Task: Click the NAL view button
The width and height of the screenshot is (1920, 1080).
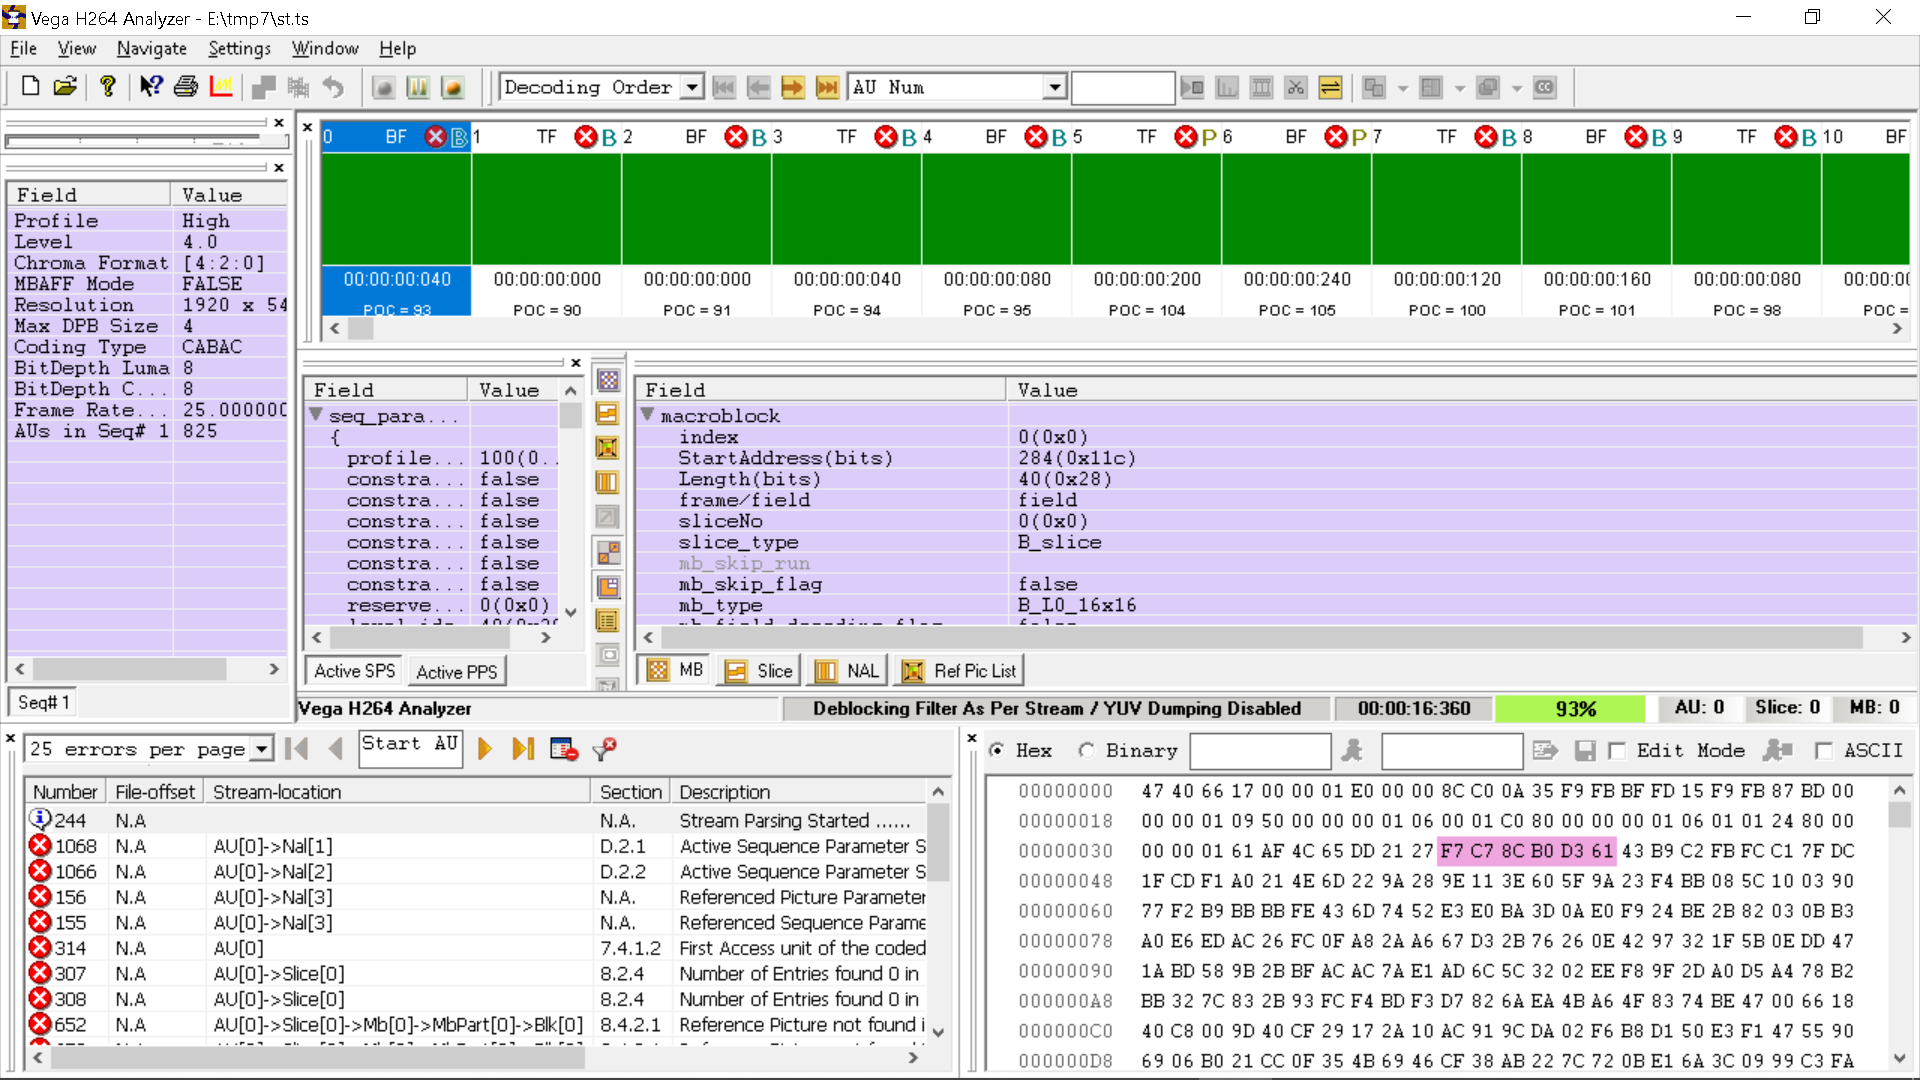Action: (847, 671)
